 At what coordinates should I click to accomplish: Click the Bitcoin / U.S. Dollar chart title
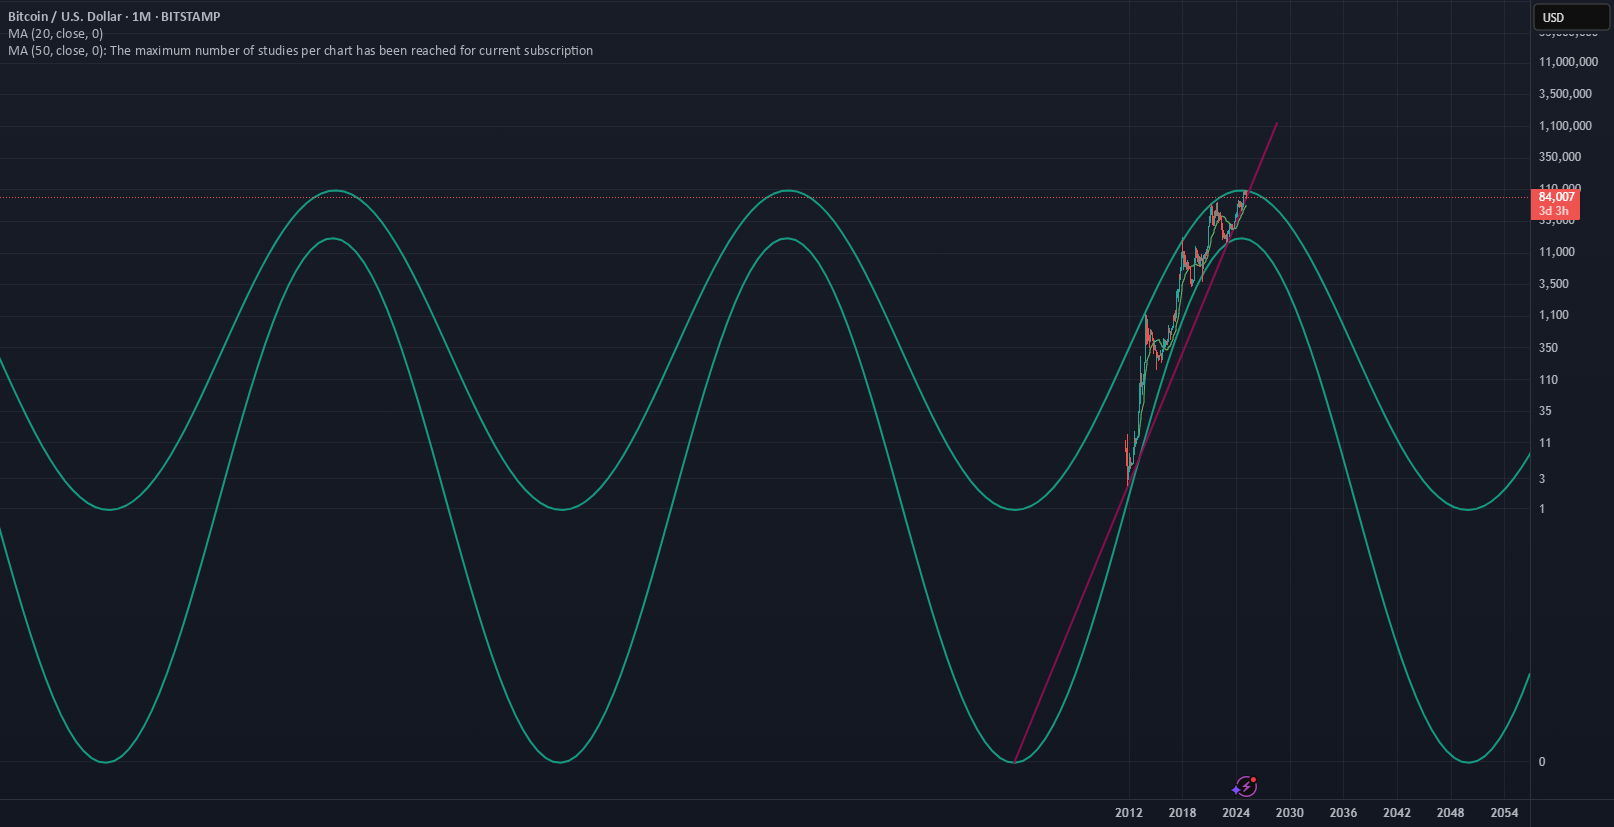(x=114, y=16)
